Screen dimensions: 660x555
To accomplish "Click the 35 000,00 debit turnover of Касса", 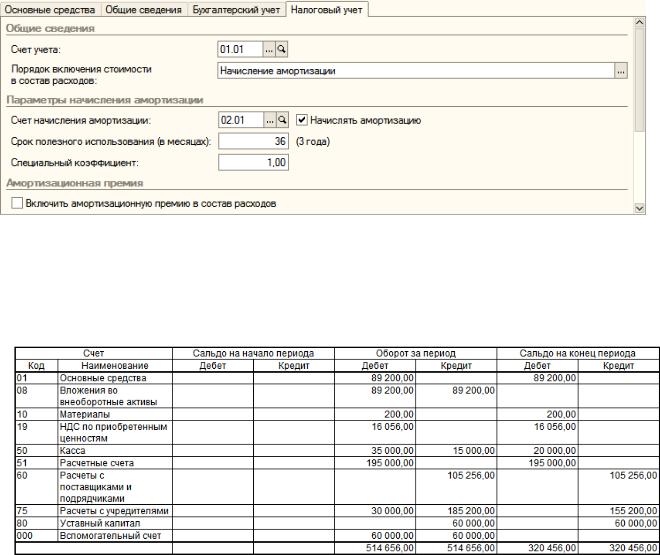I will pyautogui.click(x=392, y=451).
